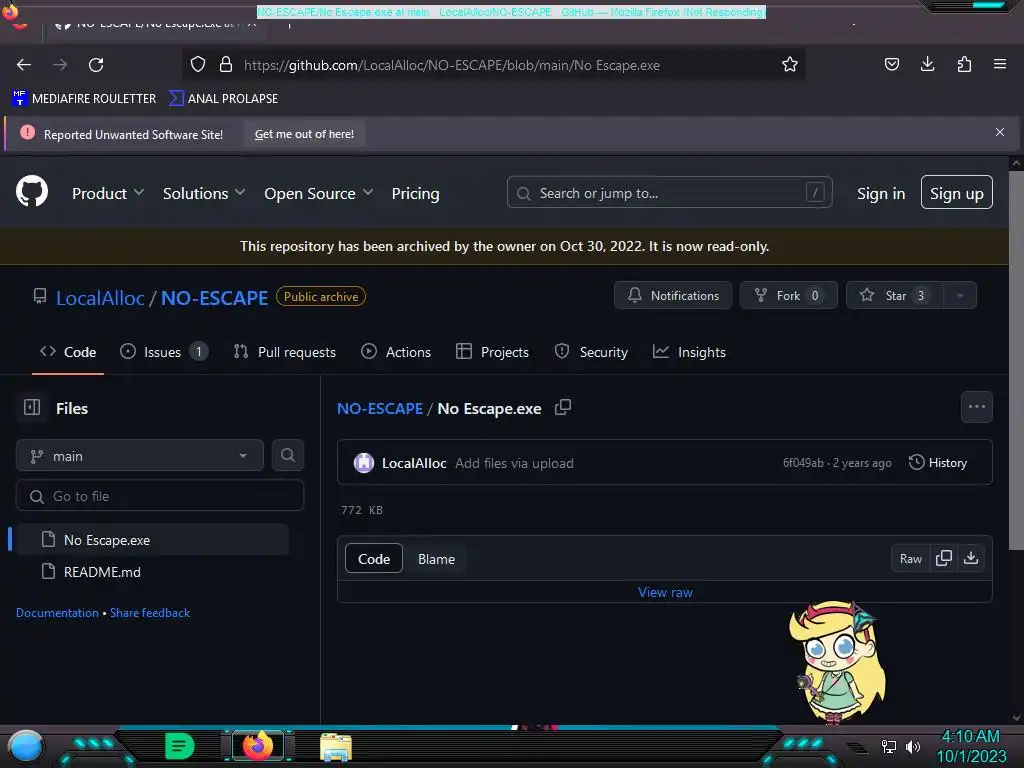
Task: Open the network tray icon
Action: [x=889, y=746]
